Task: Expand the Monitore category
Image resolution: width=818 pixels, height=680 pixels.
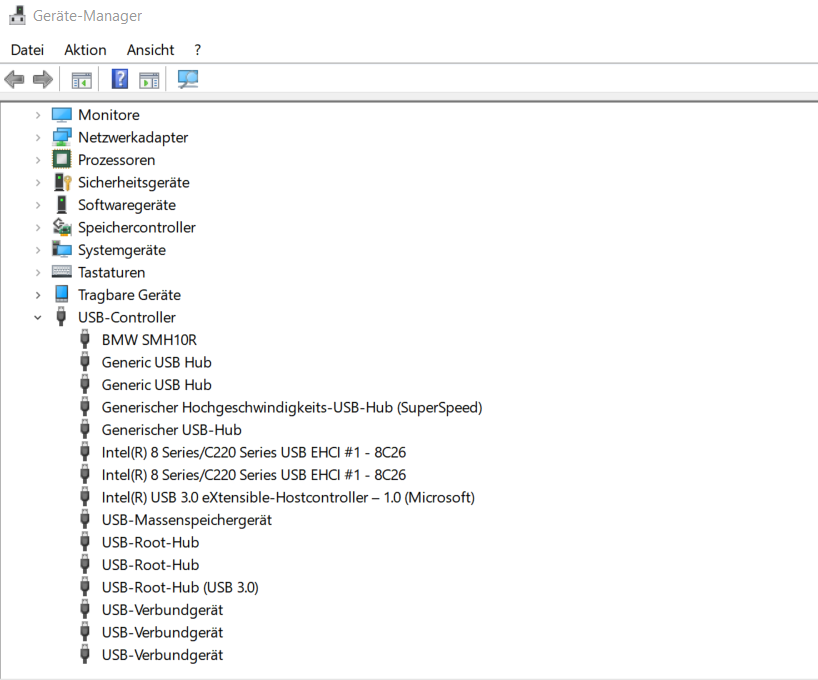Action: (x=38, y=115)
